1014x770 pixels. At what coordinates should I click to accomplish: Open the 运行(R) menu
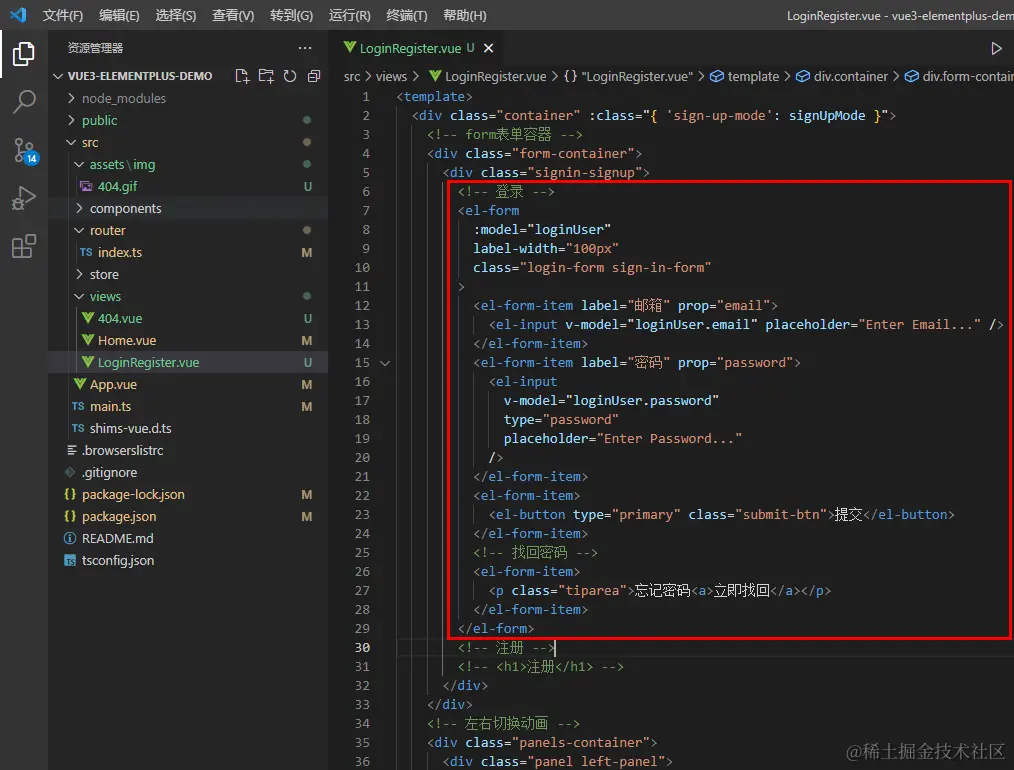(349, 15)
